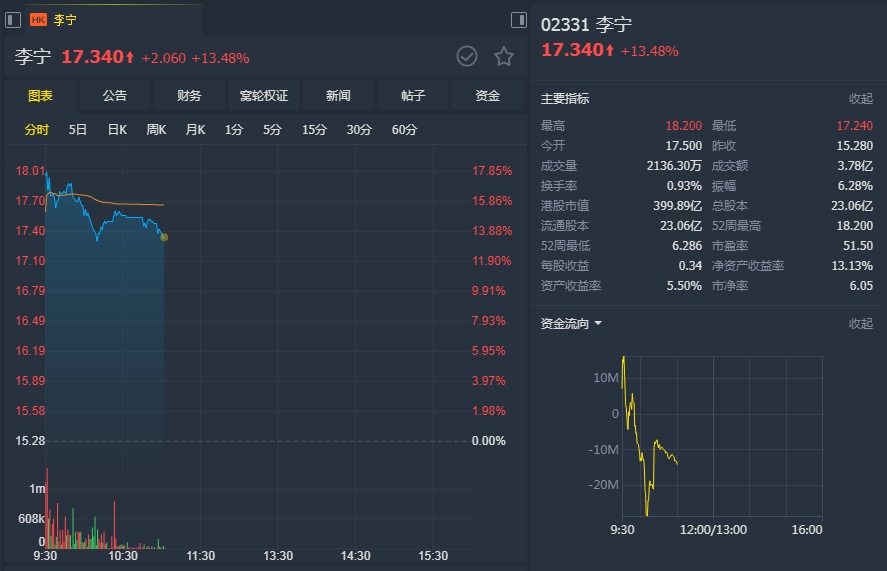The image size is (887, 571).
Task: Click the 帖子 tab
Action: click(413, 96)
